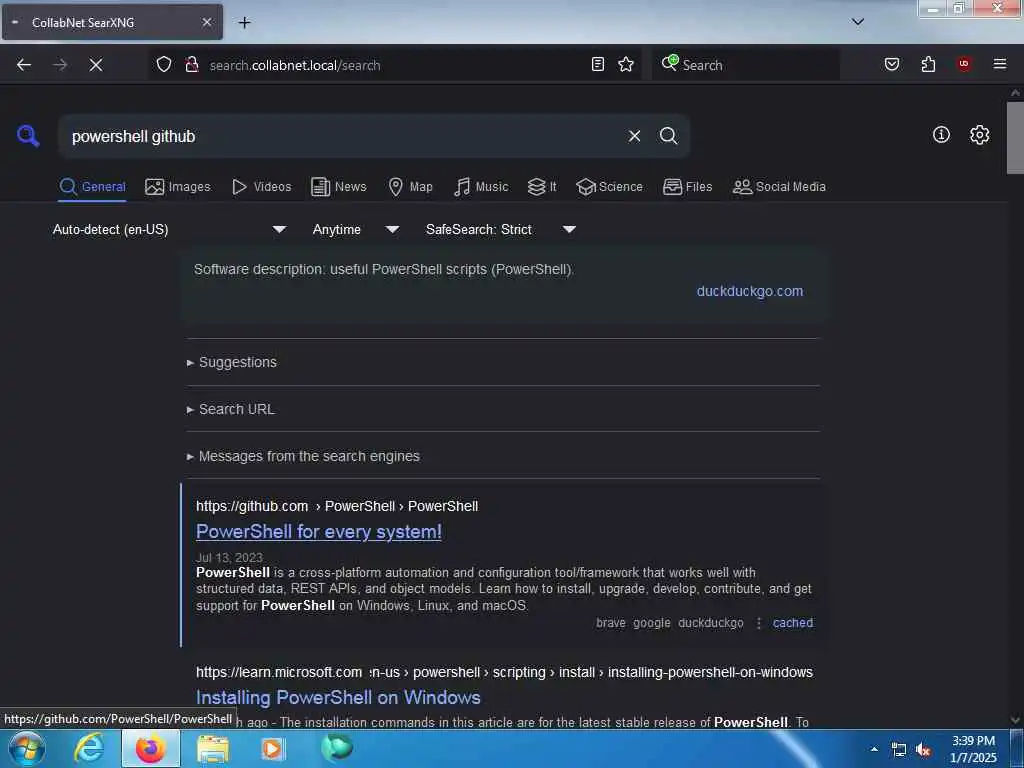Clear the search query with X
Viewport: 1024px width, 768px height.
(x=634, y=136)
